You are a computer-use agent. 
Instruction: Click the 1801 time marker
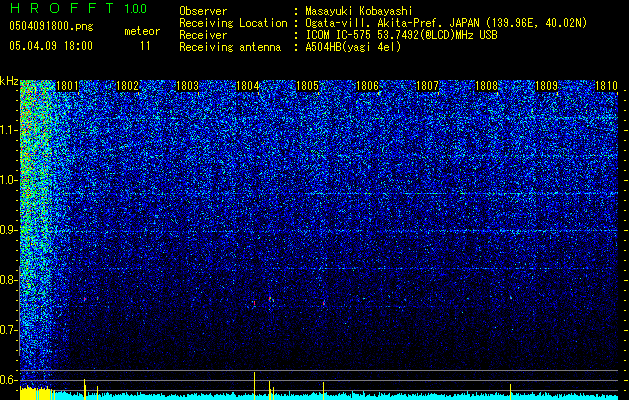(67, 86)
